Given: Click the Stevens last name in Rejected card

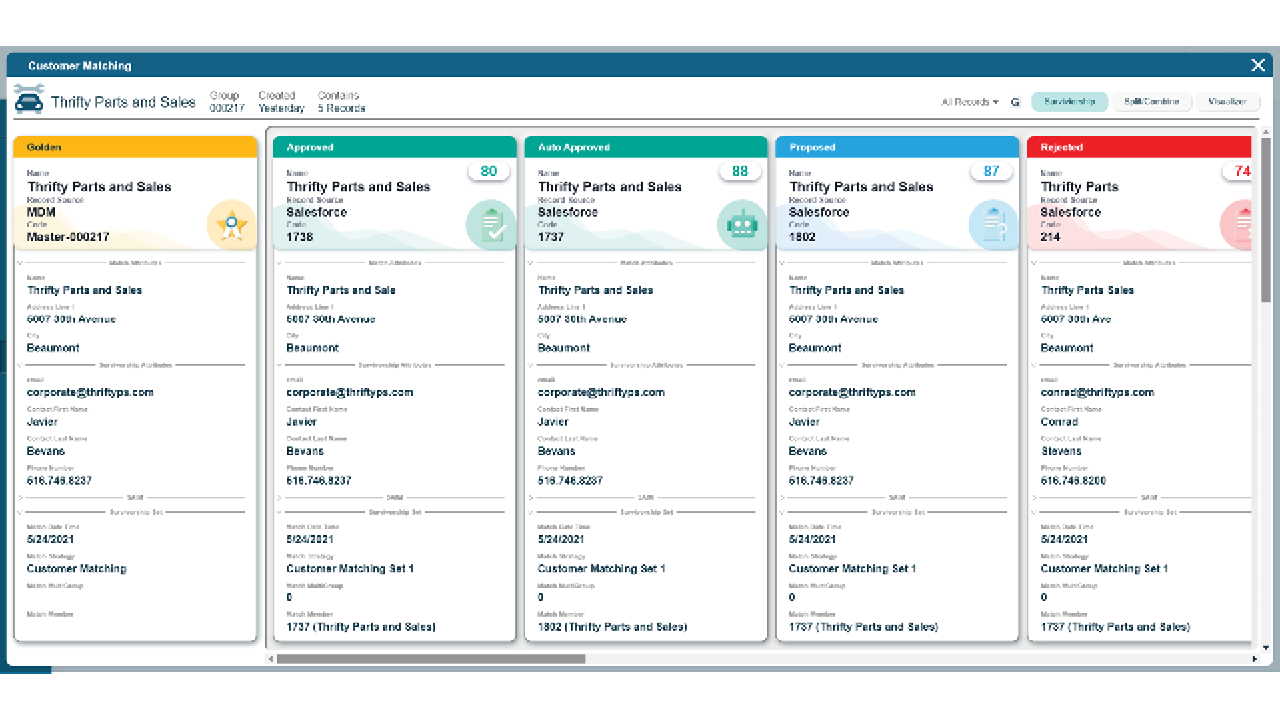Looking at the screenshot, I should pyautogui.click(x=1061, y=451).
